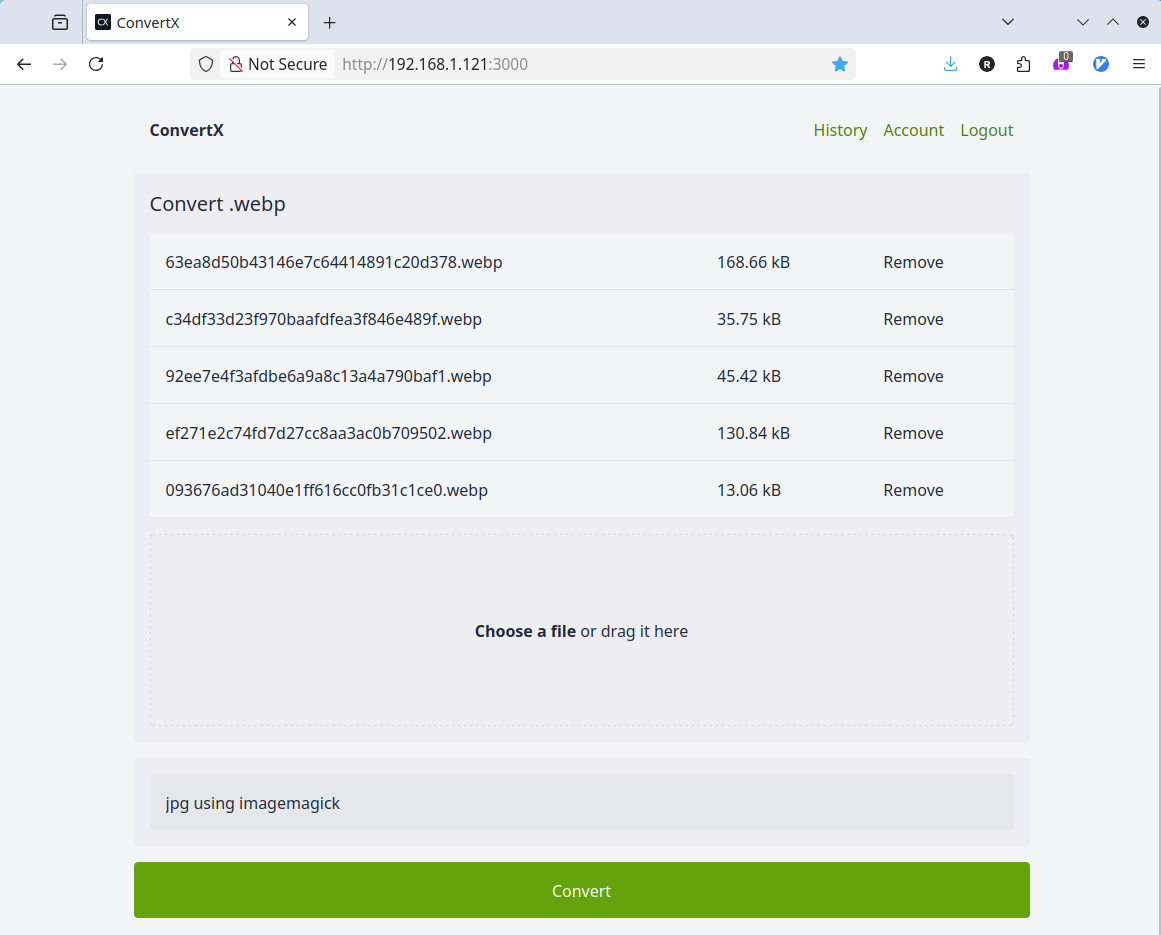Logout of ConvertX

[x=987, y=130]
